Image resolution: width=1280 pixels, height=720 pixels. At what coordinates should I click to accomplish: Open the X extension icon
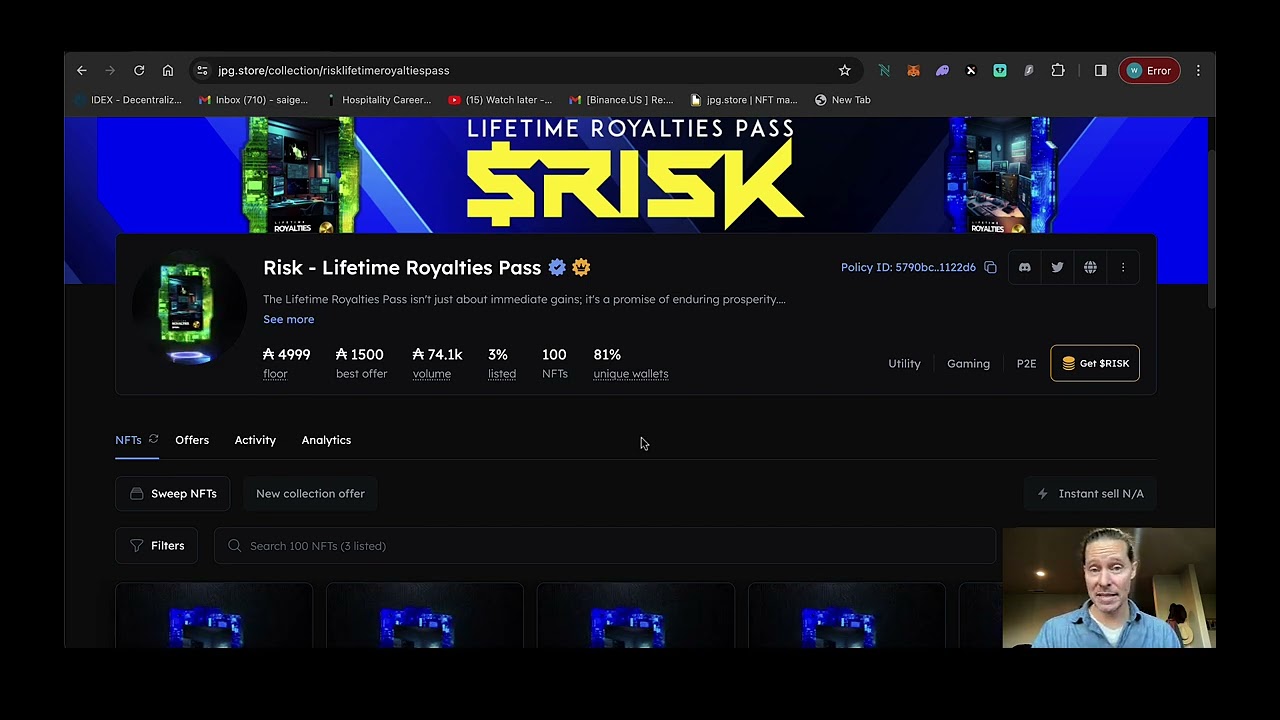click(x=971, y=70)
